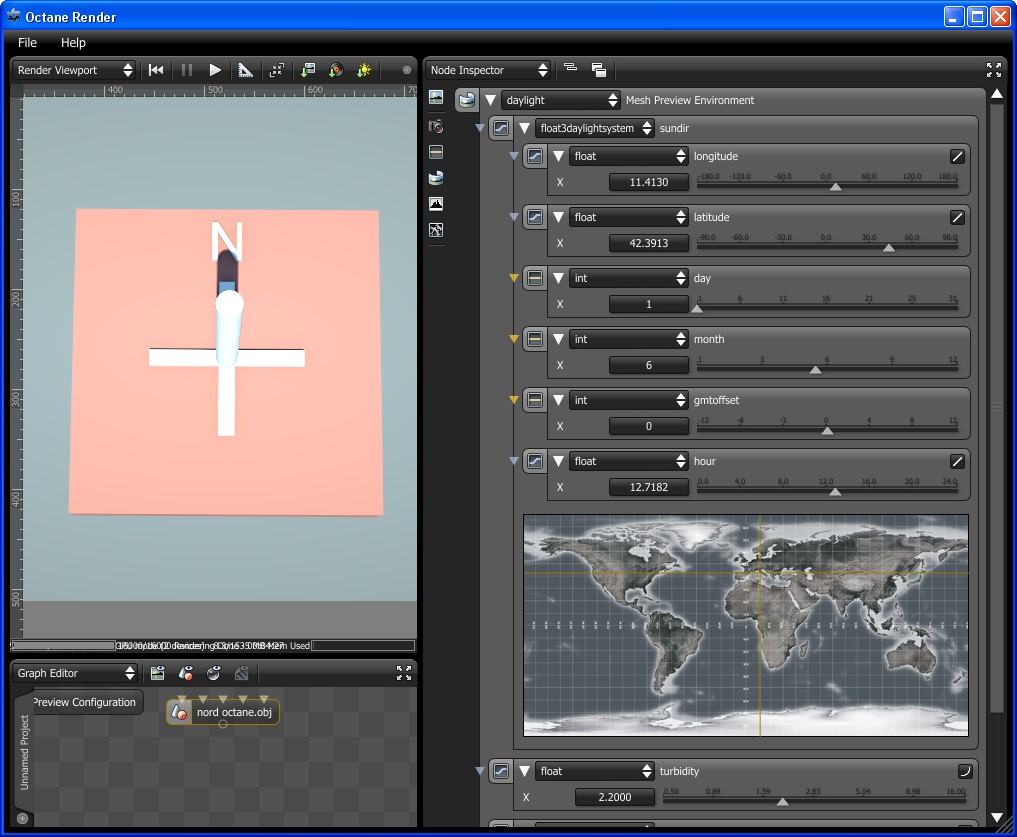Click the day value field

tap(649, 304)
